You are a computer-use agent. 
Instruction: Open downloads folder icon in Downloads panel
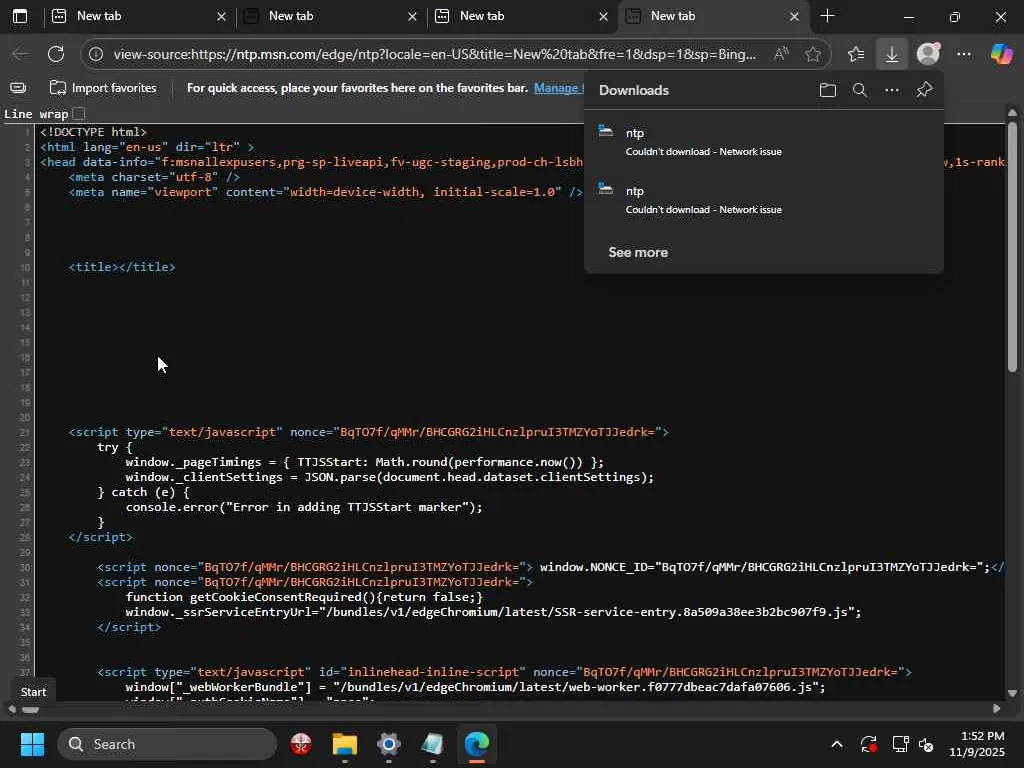827,90
